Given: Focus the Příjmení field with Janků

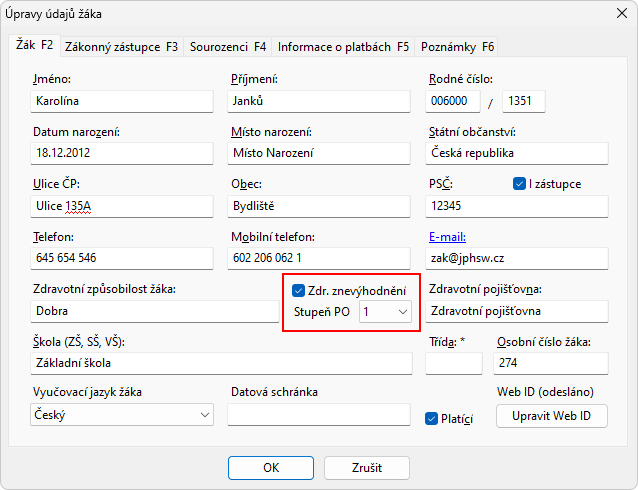Looking at the screenshot, I should pyautogui.click(x=318, y=101).
